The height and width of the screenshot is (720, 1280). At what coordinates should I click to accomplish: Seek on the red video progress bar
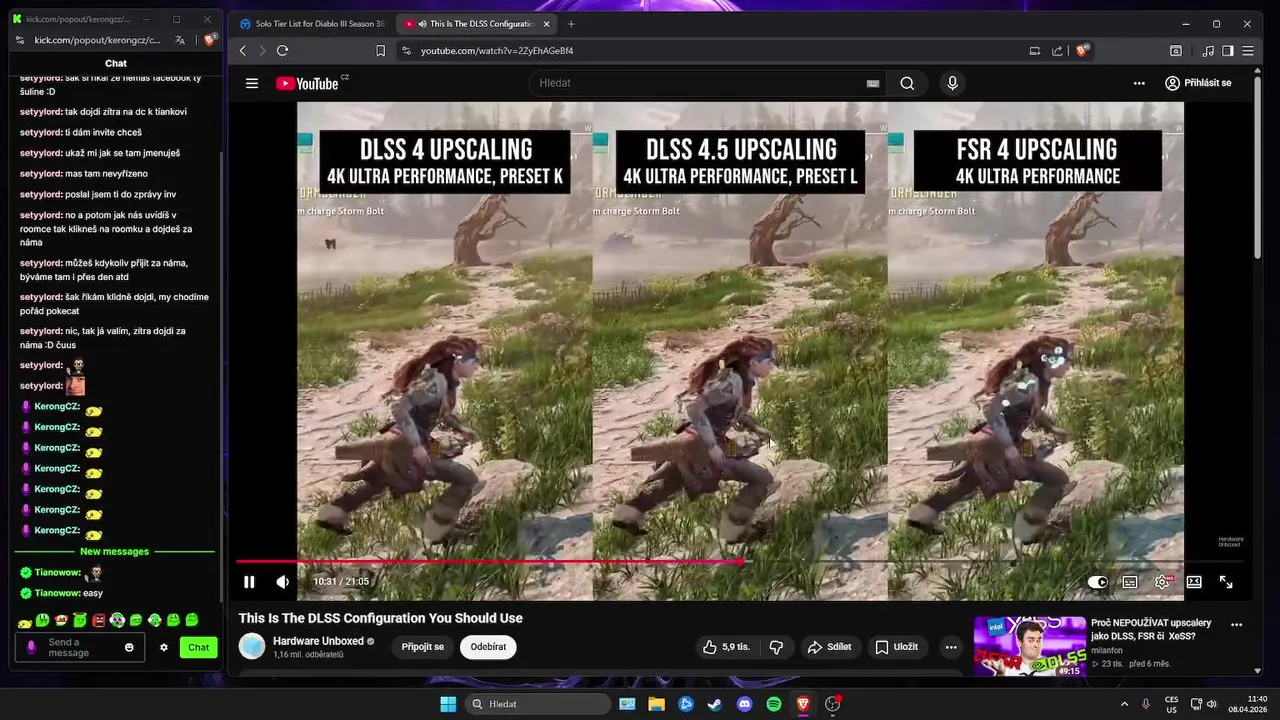[740, 562]
